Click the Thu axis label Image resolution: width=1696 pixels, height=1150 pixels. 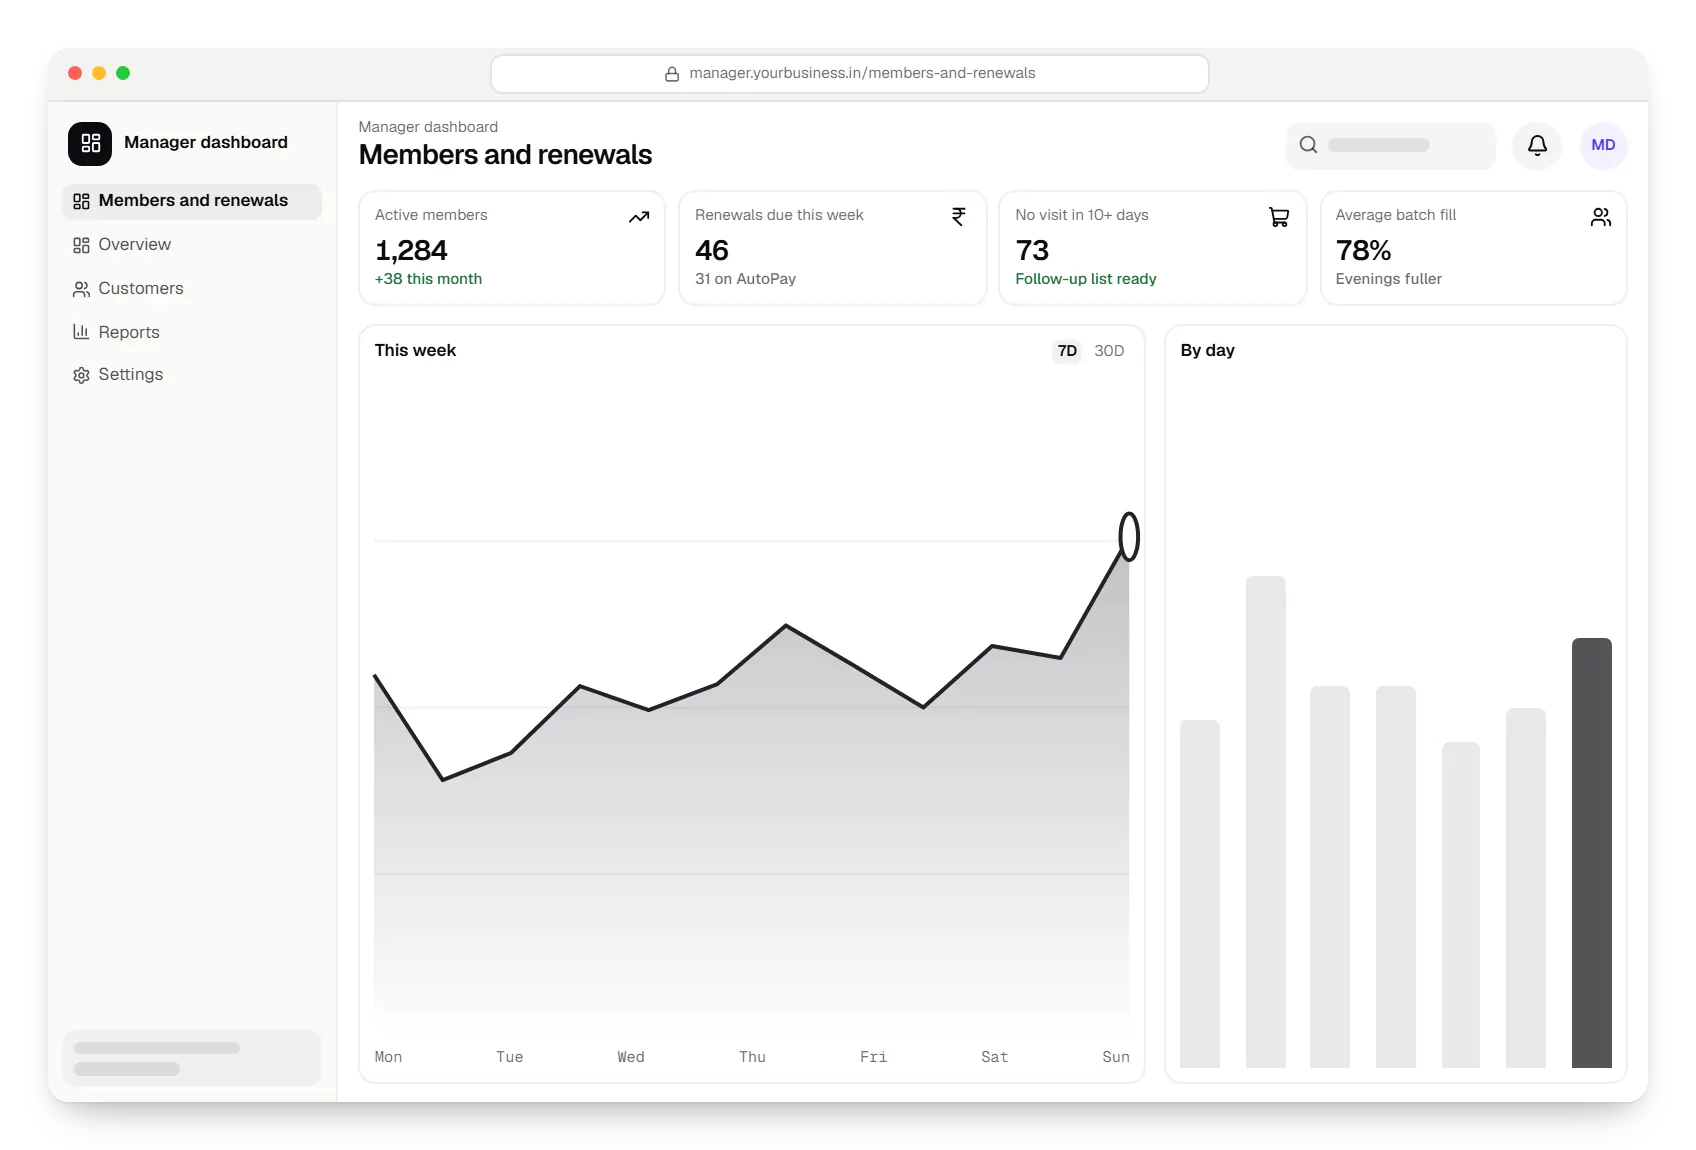click(x=752, y=1057)
